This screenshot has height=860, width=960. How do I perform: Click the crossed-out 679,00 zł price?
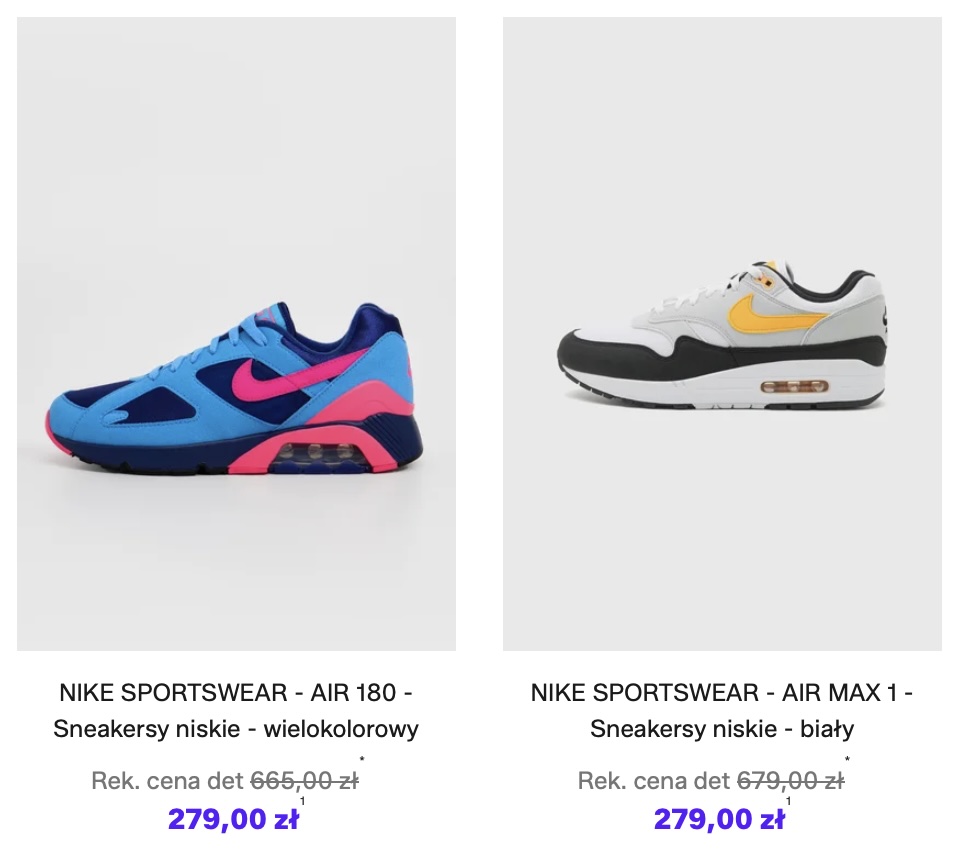(790, 781)
